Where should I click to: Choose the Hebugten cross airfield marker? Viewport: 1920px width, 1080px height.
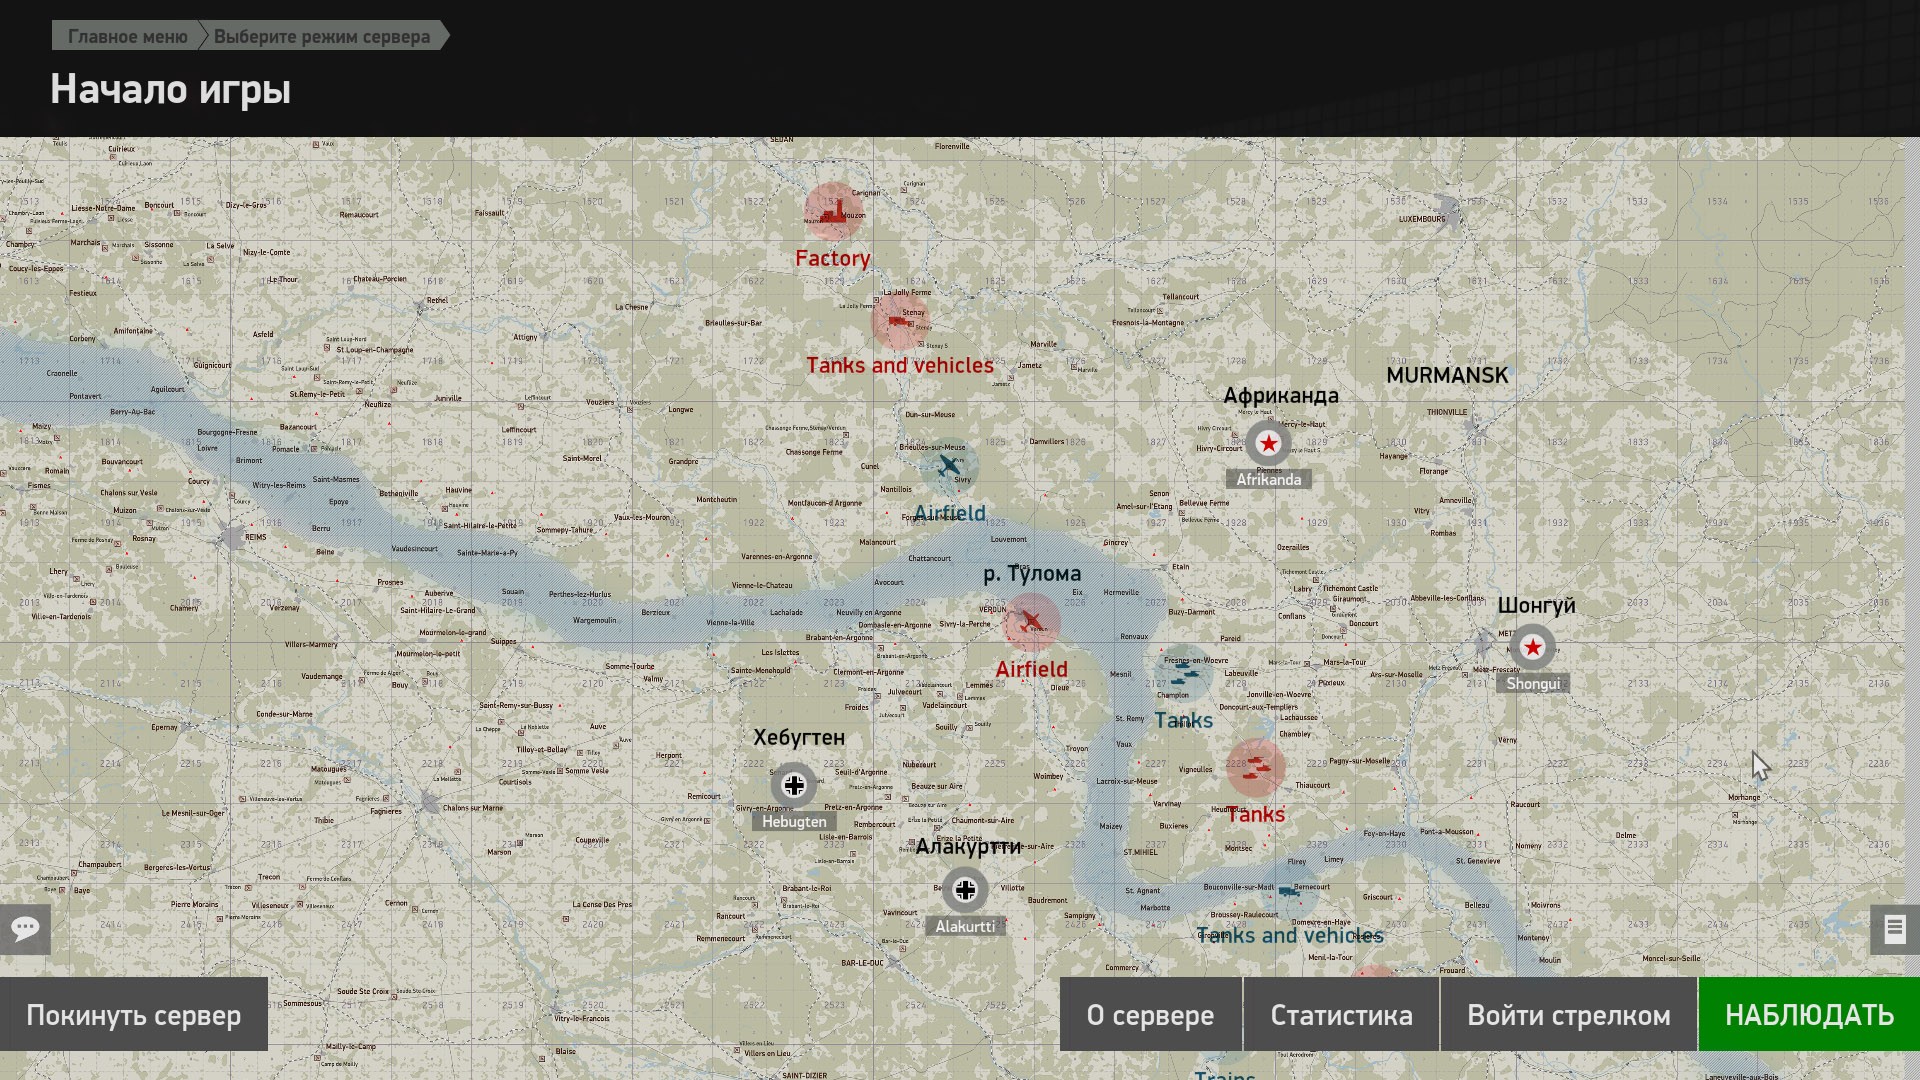pyautogui.click(x=794, y=785)
